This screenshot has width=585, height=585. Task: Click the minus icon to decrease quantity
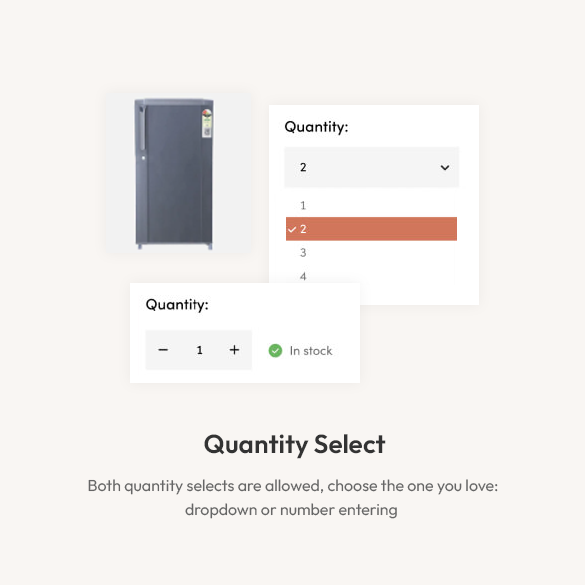163,350
